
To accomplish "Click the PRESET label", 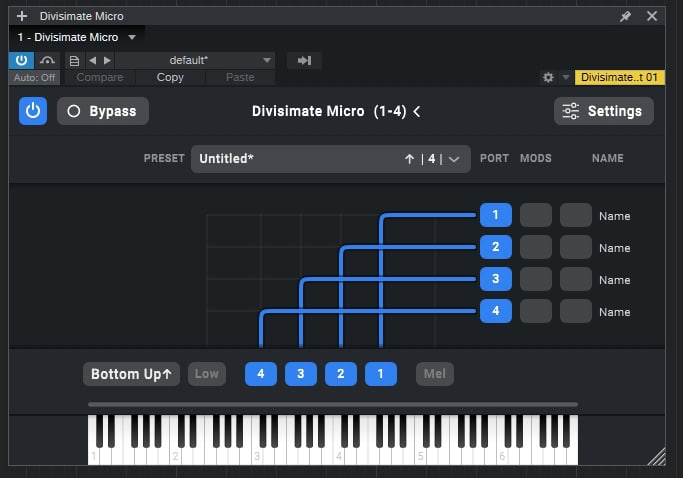I will 164,159.
